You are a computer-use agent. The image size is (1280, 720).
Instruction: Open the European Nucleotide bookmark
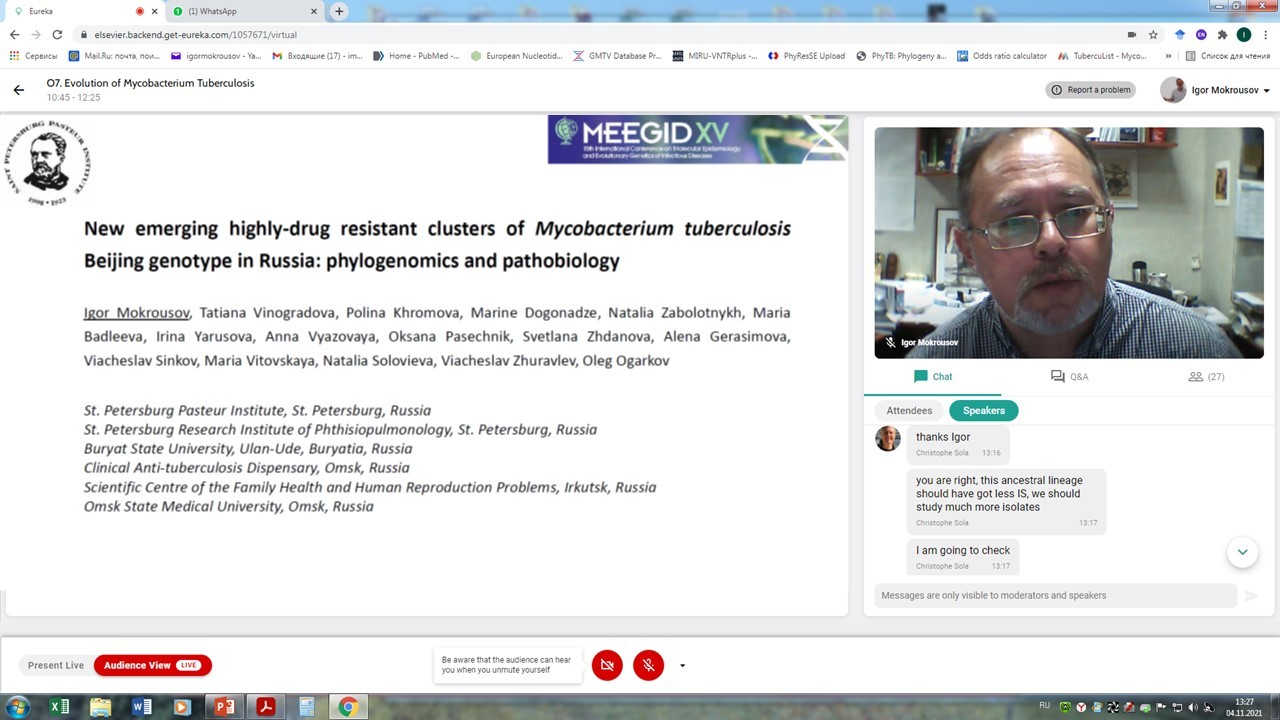516,56
